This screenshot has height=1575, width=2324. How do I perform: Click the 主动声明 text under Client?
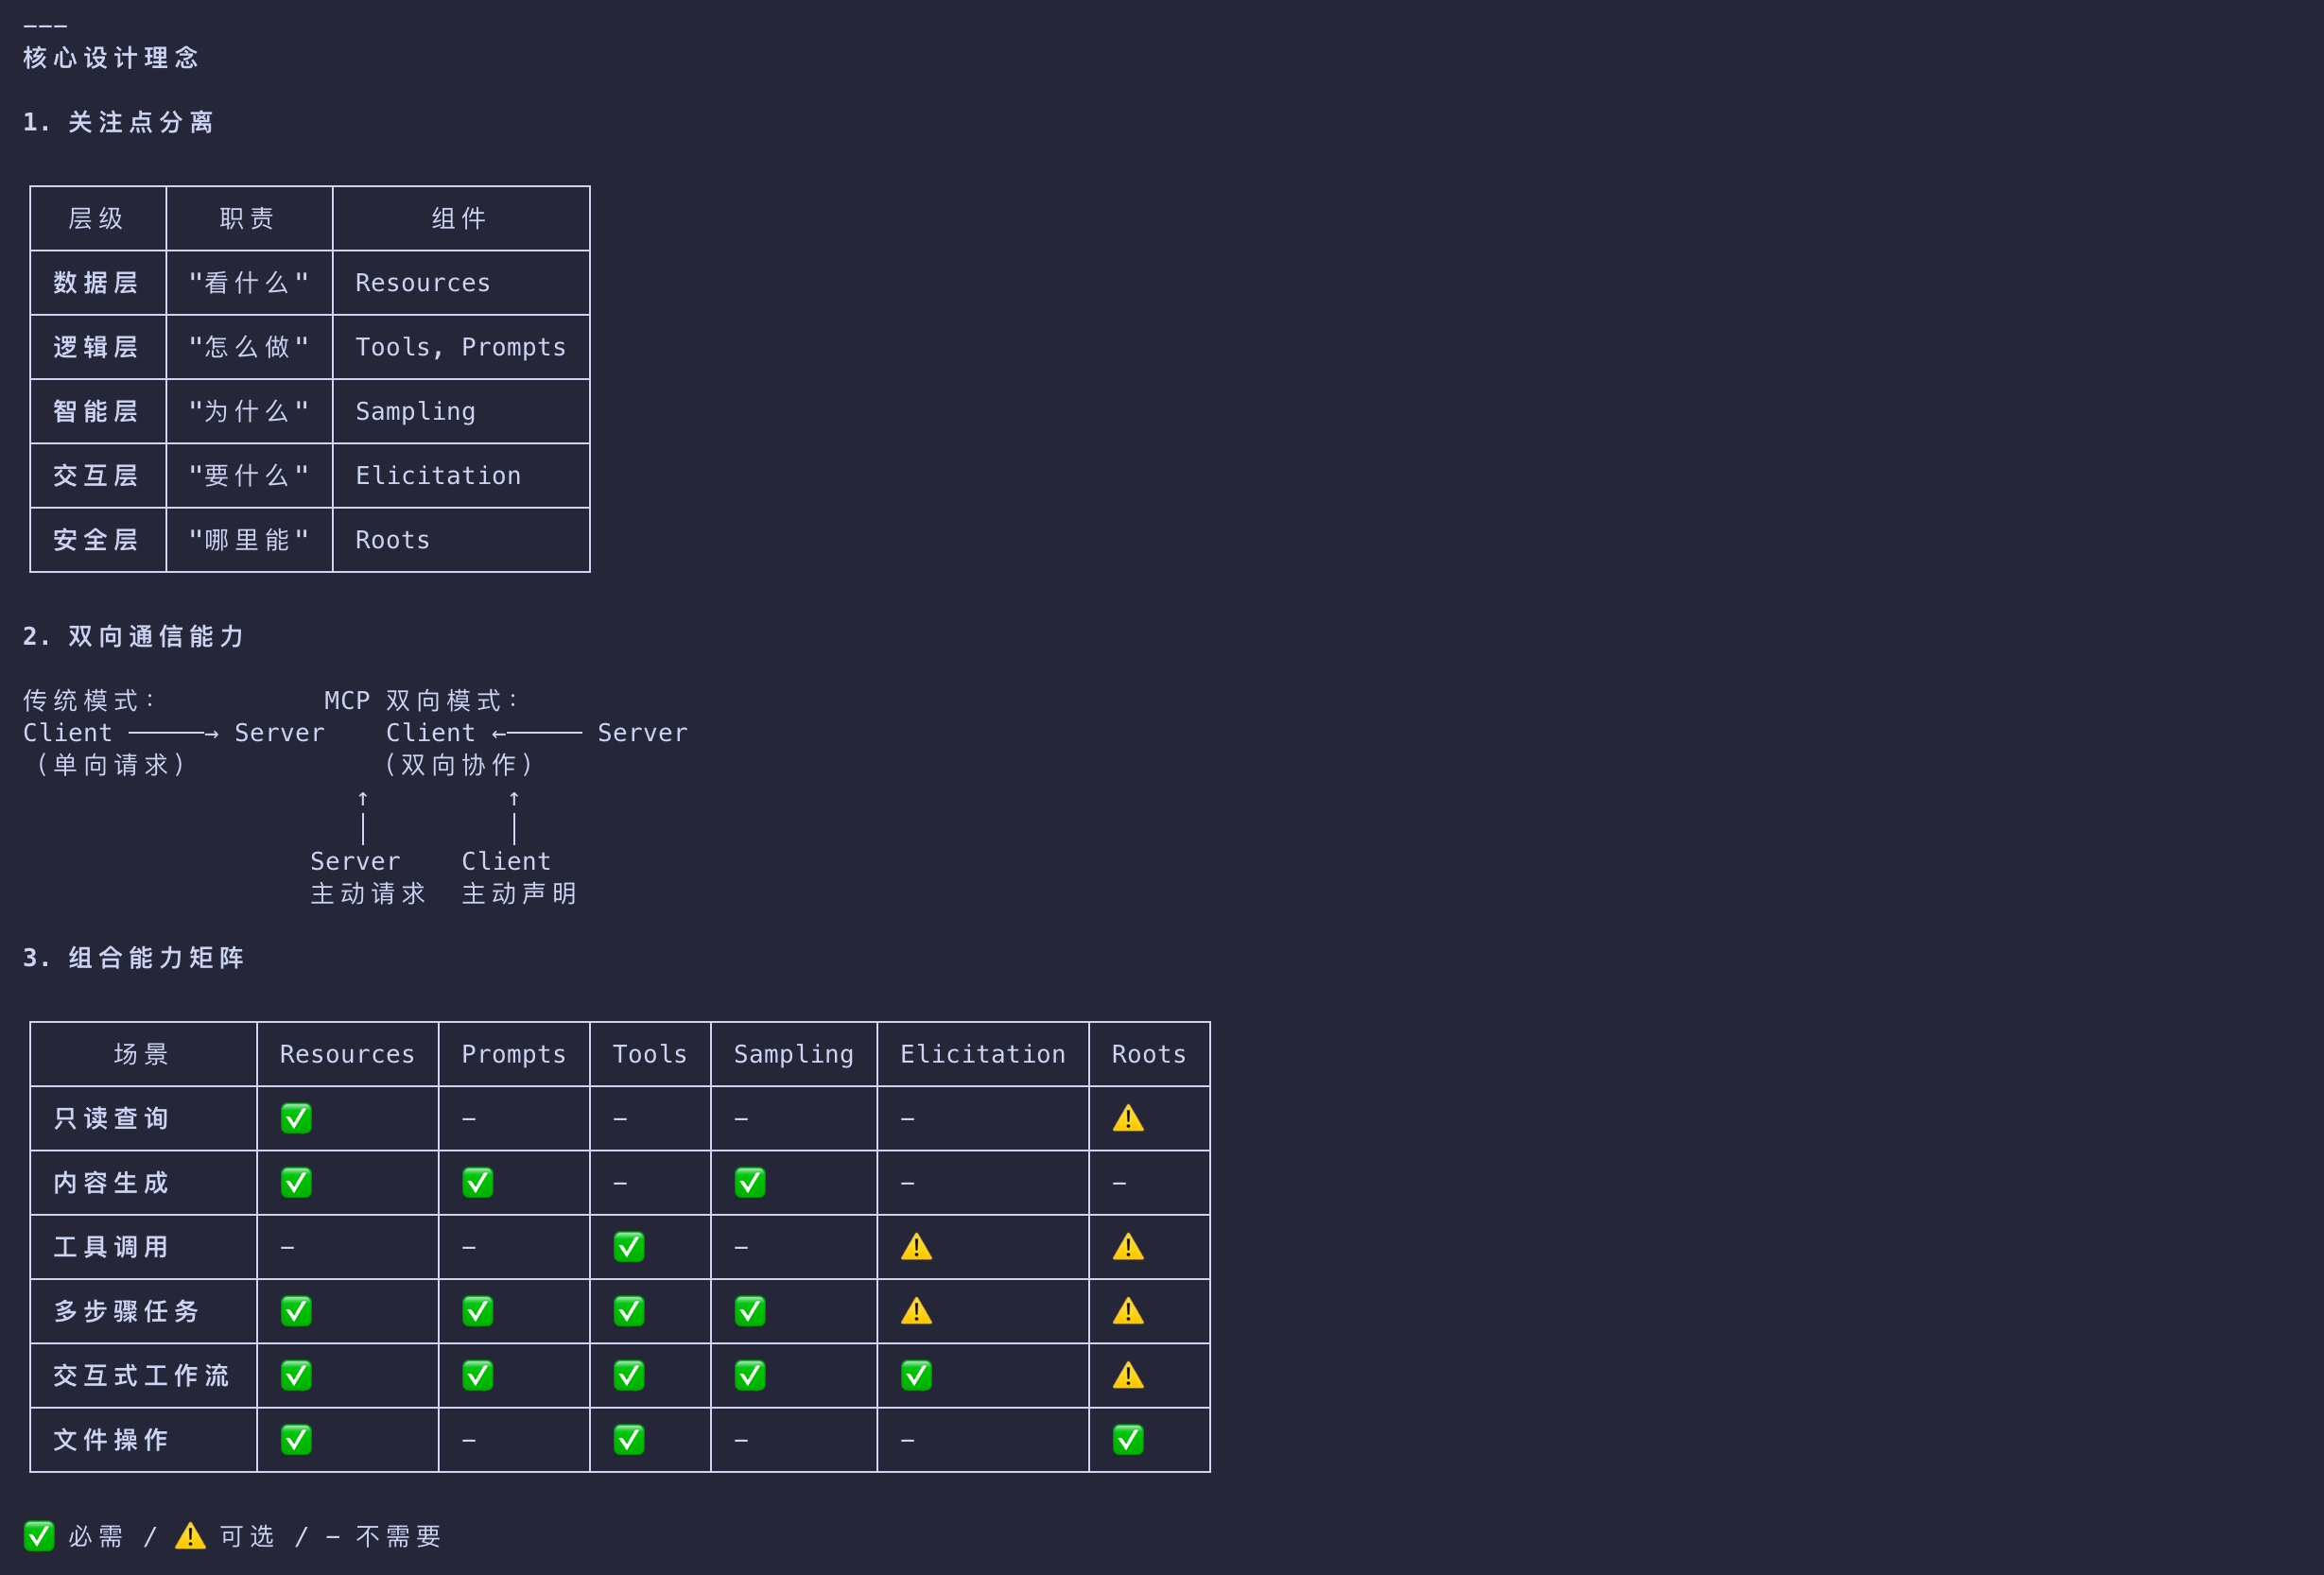point(519,893)
